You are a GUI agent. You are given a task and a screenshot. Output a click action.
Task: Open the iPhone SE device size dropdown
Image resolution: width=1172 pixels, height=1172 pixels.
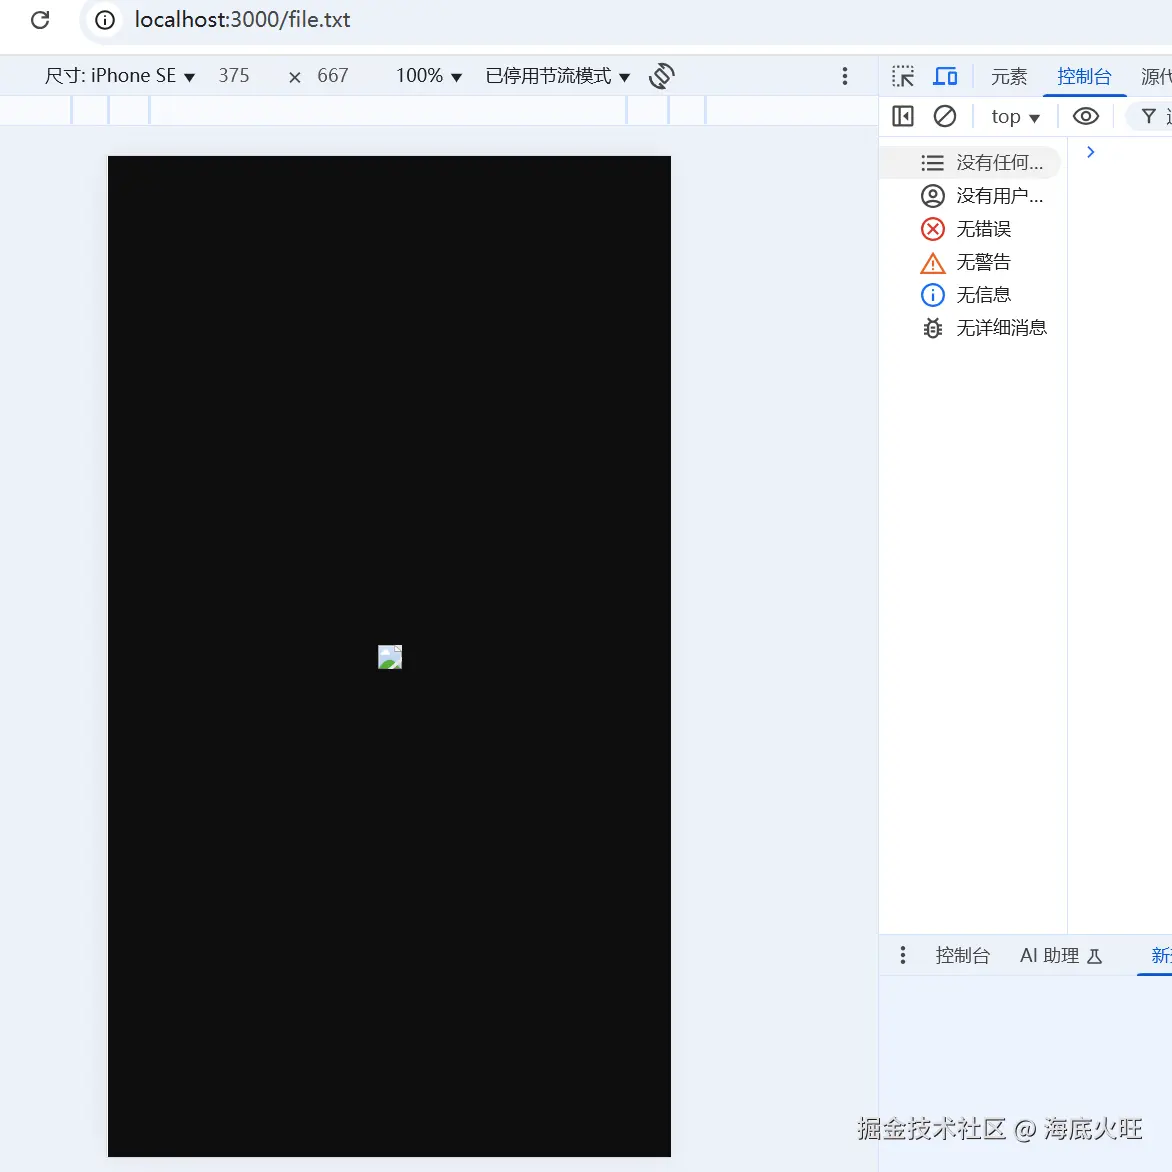(120, 75)
